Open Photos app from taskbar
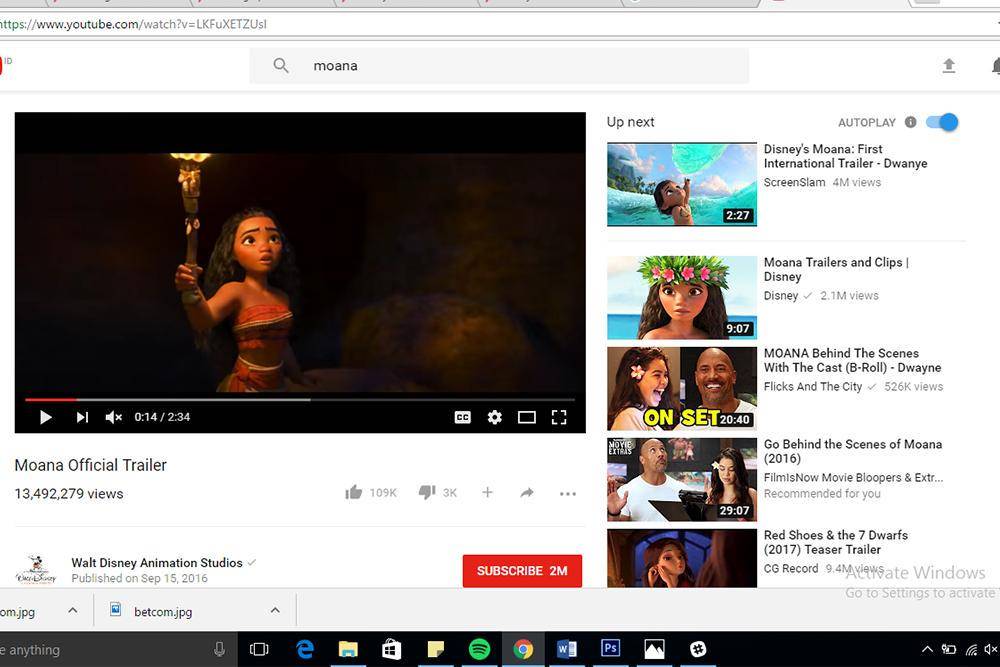The image size is (1000, 667). click(654, 649)
